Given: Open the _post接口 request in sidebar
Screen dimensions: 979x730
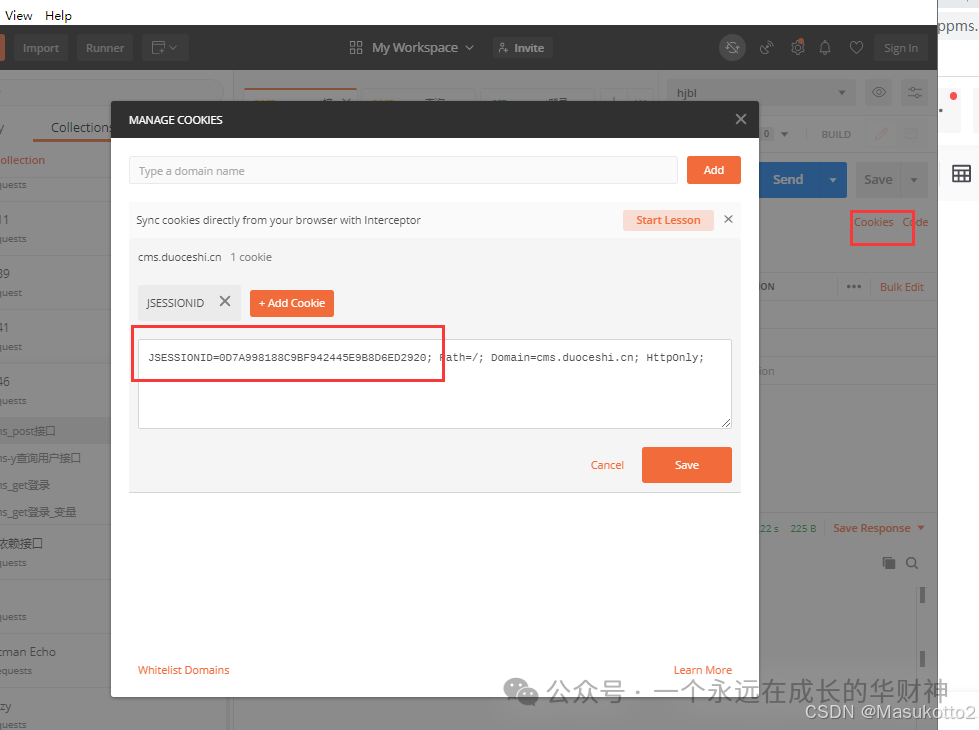Looking at the screenshot, I should (55, 431).
